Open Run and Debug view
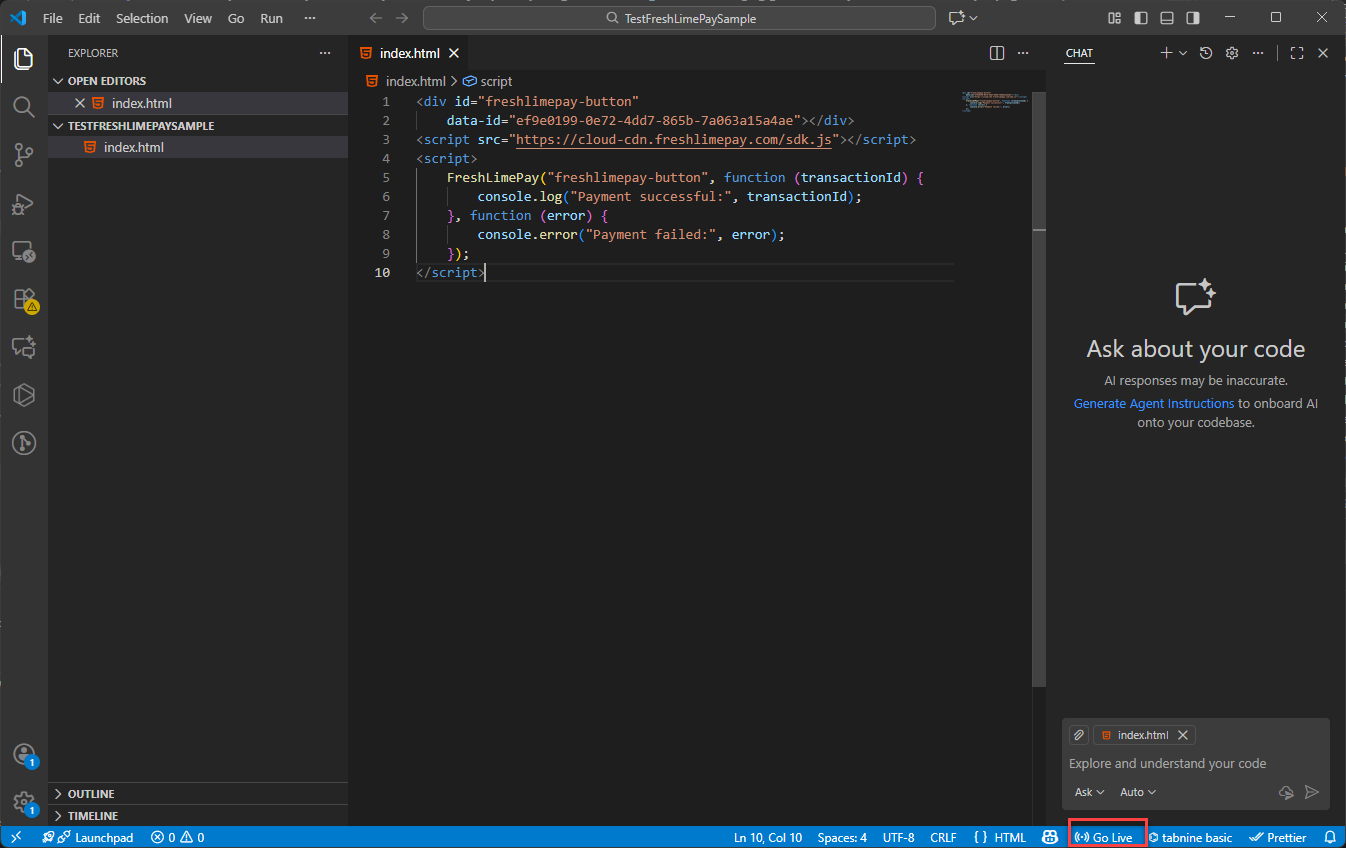 tap(23, 204)
